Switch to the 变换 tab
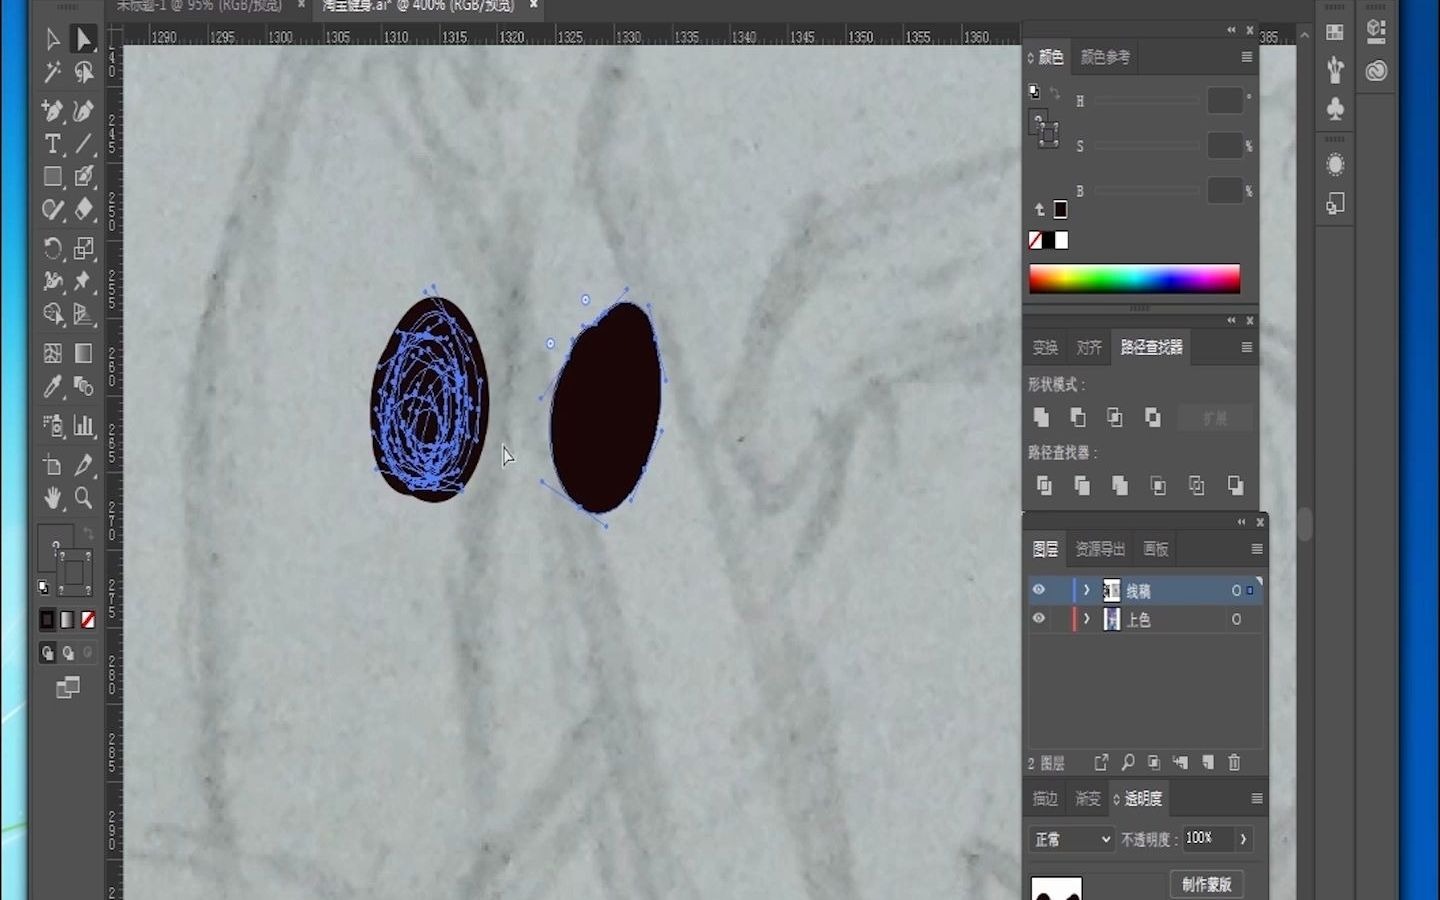The height and width of the screenshot is (900, 1440). tap(1045, 347)
